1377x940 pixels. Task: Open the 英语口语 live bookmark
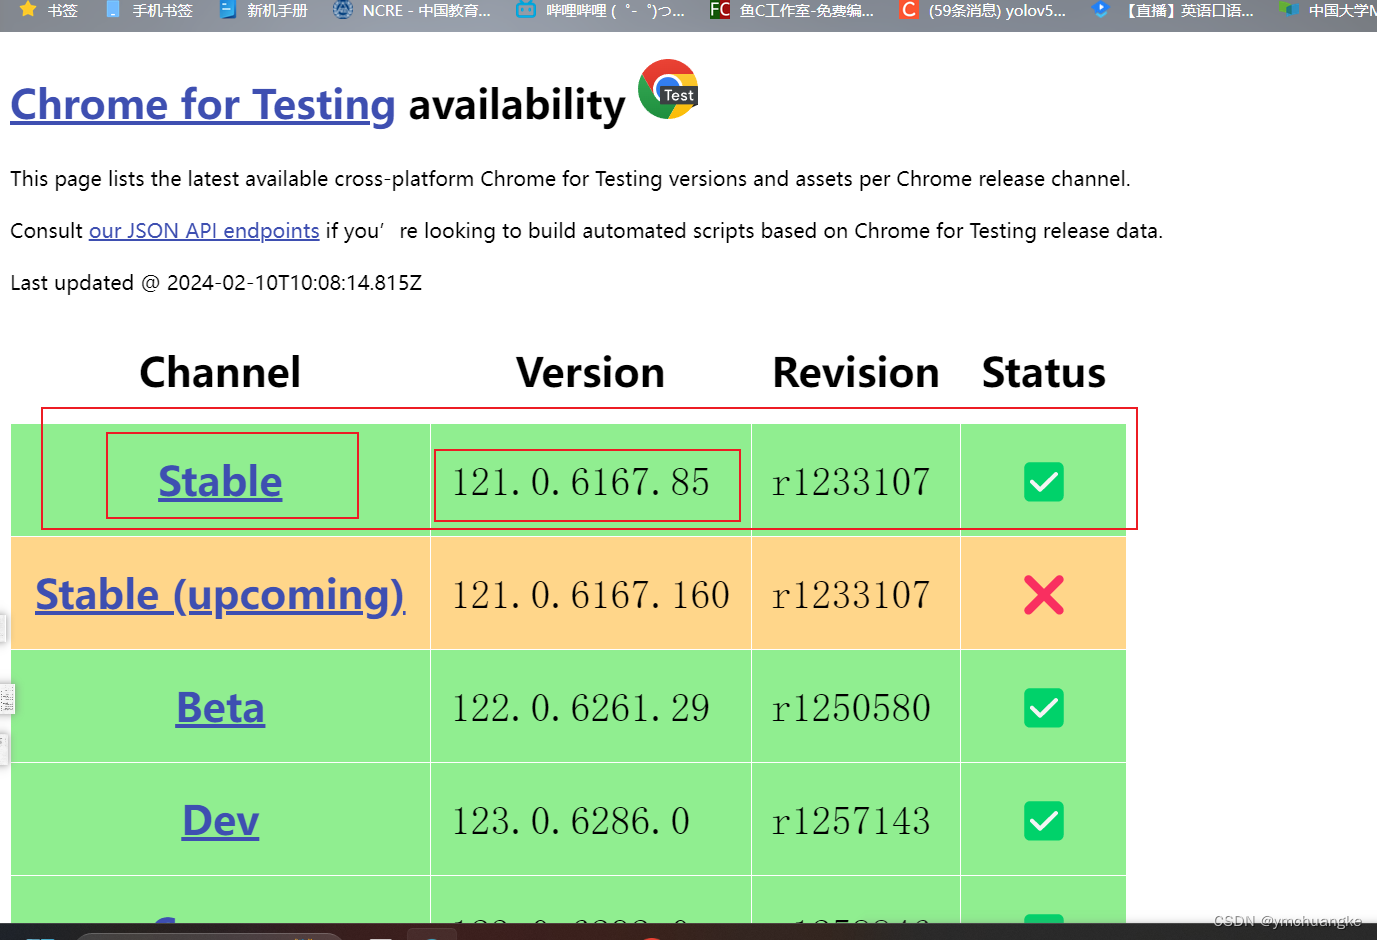click(x=1173, y=10)
